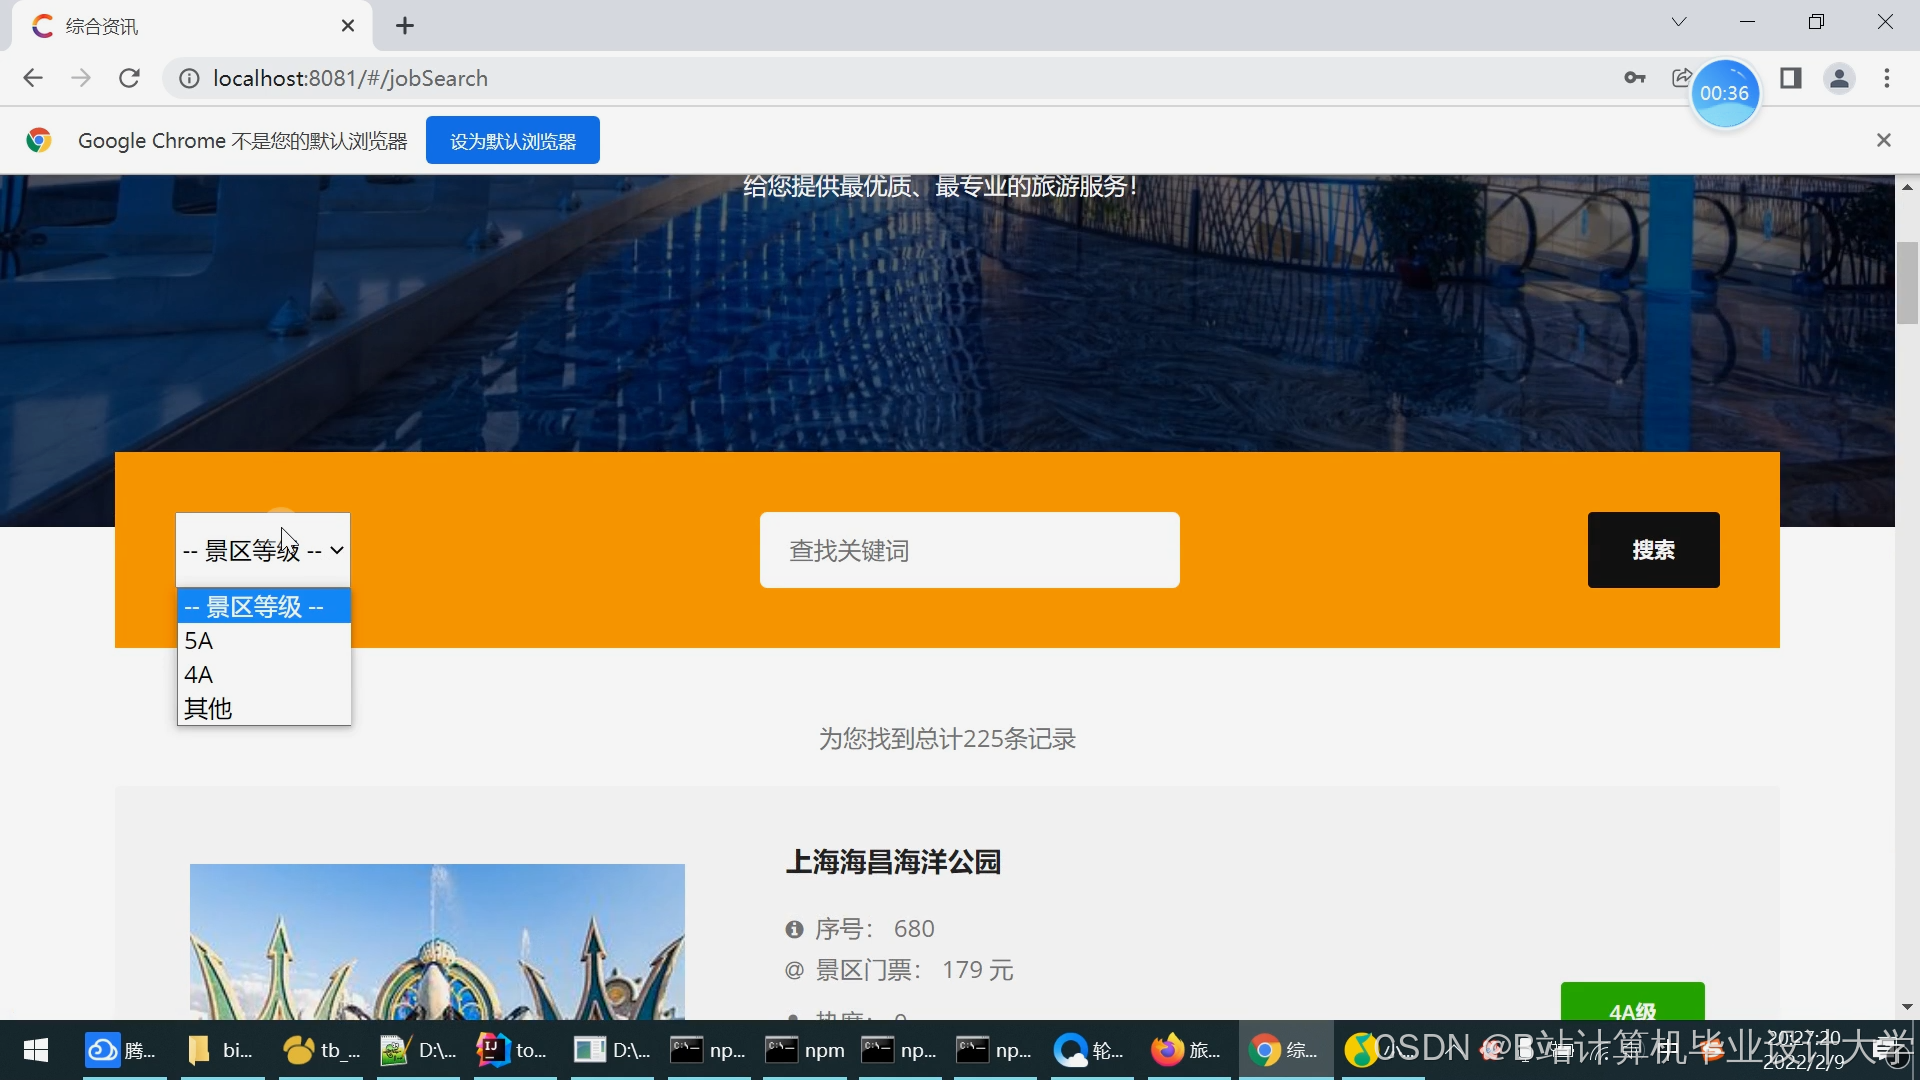Open the Chrome profile avatar
The width and height of the screenshot is (1920, 1080).
[x=1839, y=78]
